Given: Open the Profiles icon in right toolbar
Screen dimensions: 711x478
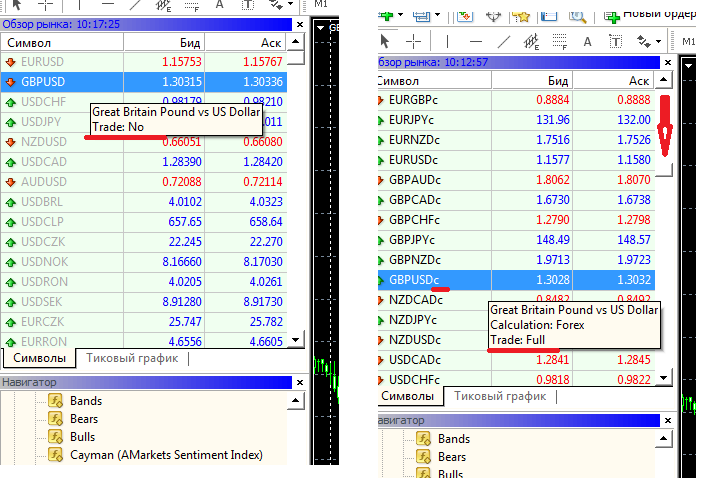Looking at the screenshot, I should pyautogui.click(x=421, y=16).
